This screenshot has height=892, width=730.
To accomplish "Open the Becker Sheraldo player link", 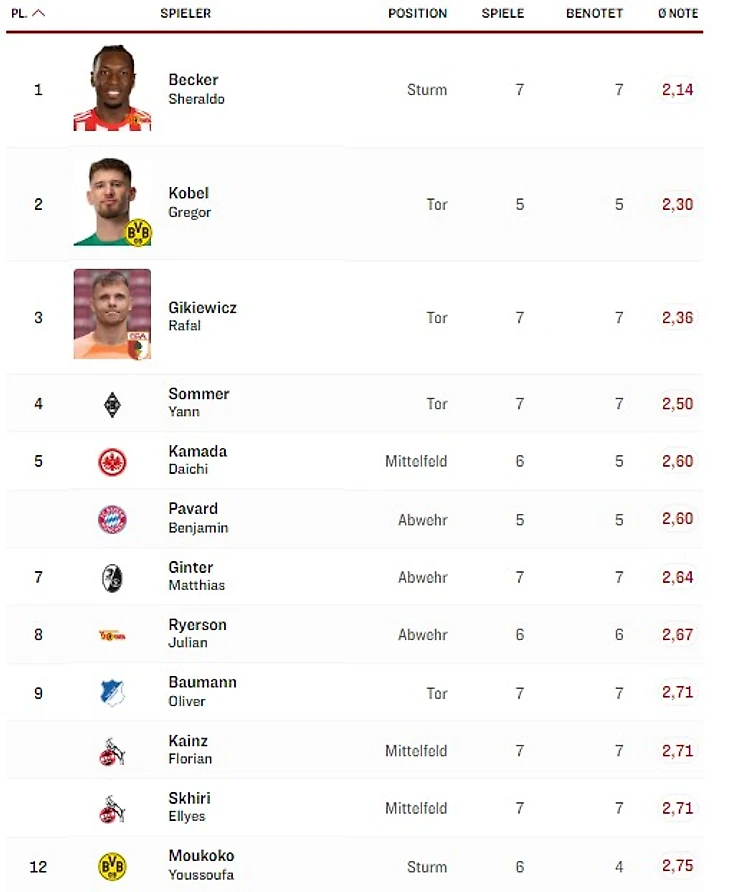I will pyautogui.click(x=193, y=89).
